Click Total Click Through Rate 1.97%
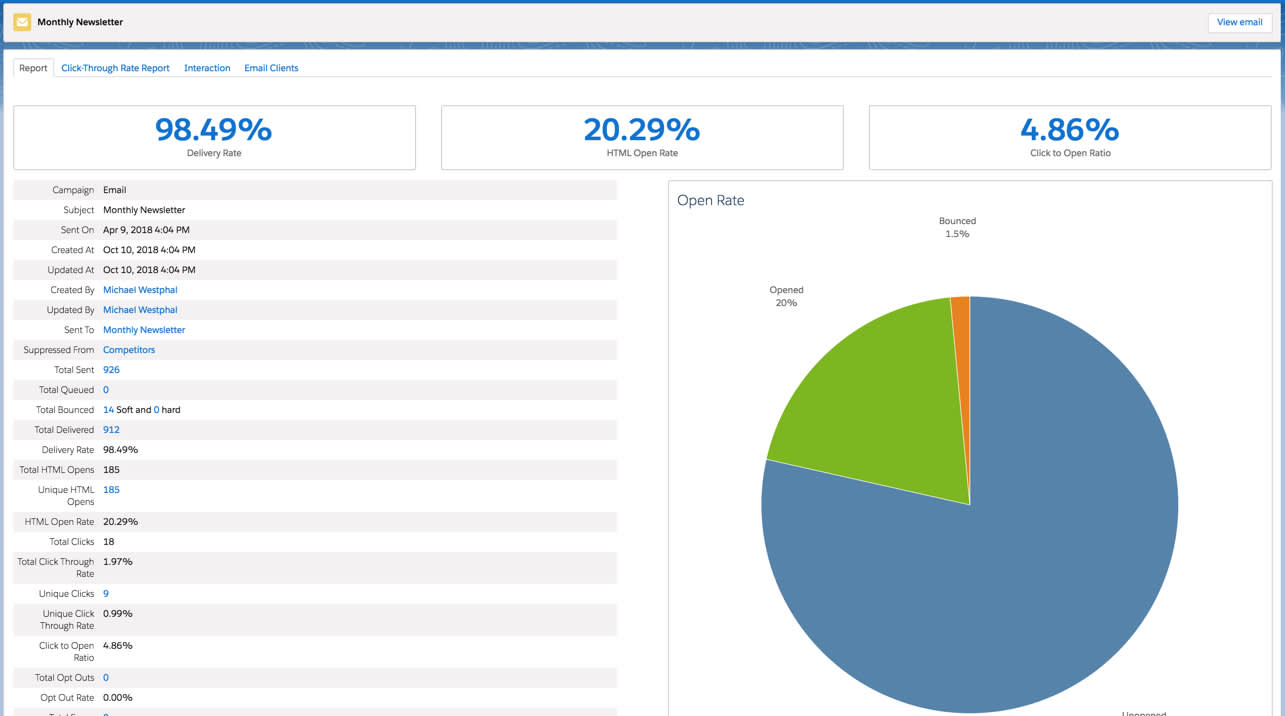 point(118,562)
